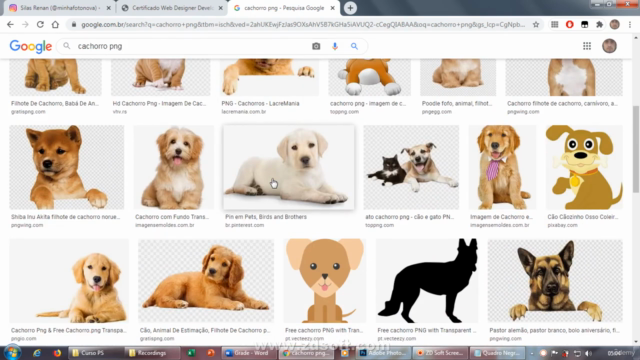Screen dimensions: 640x360
Task: Open the browser home page
Action: tap(55, 24)
